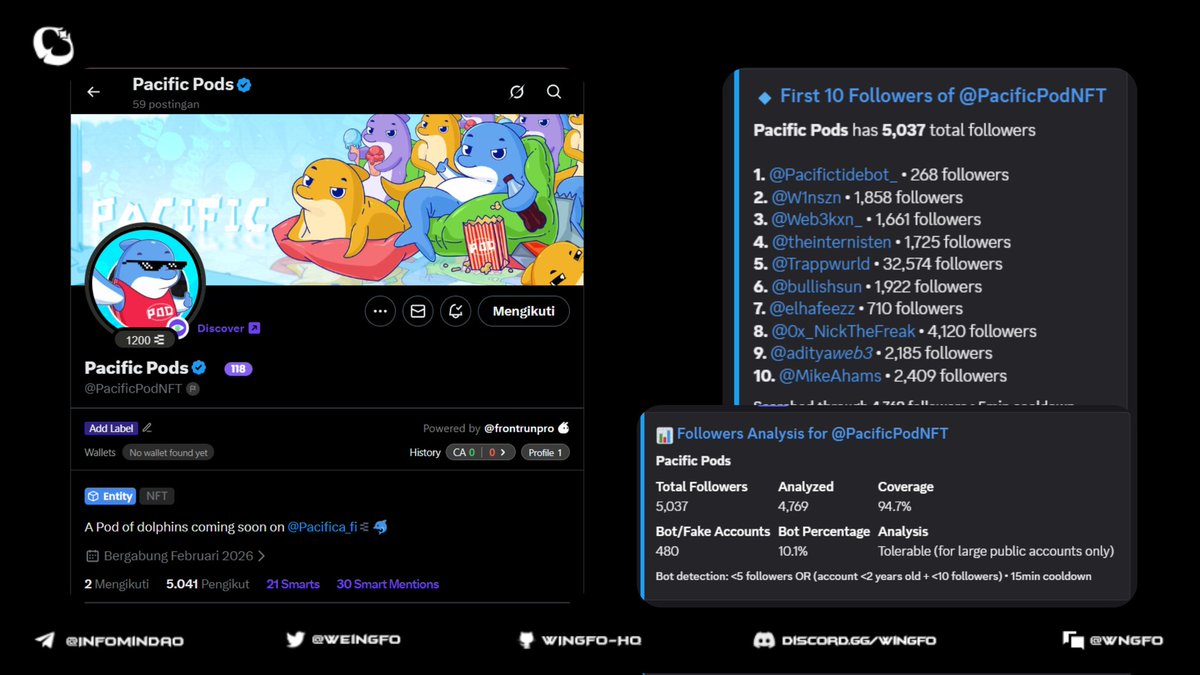The width and height of the screenshot is (1200, 675).
Task: Click the First 10 Followers of @PacificPodNFT title
Action: coord(943,96)
